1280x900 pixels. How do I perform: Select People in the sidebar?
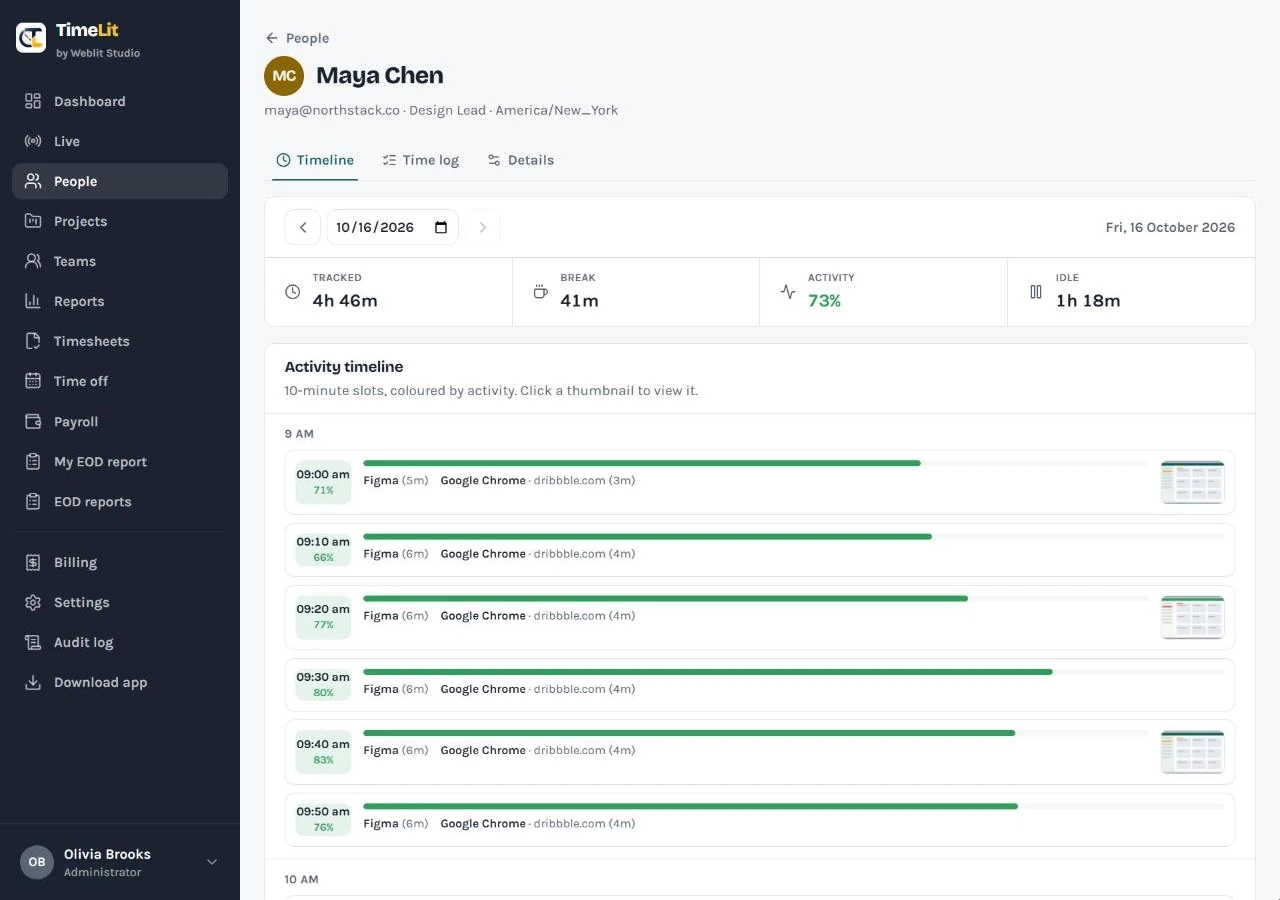click(x=120, y=181)
